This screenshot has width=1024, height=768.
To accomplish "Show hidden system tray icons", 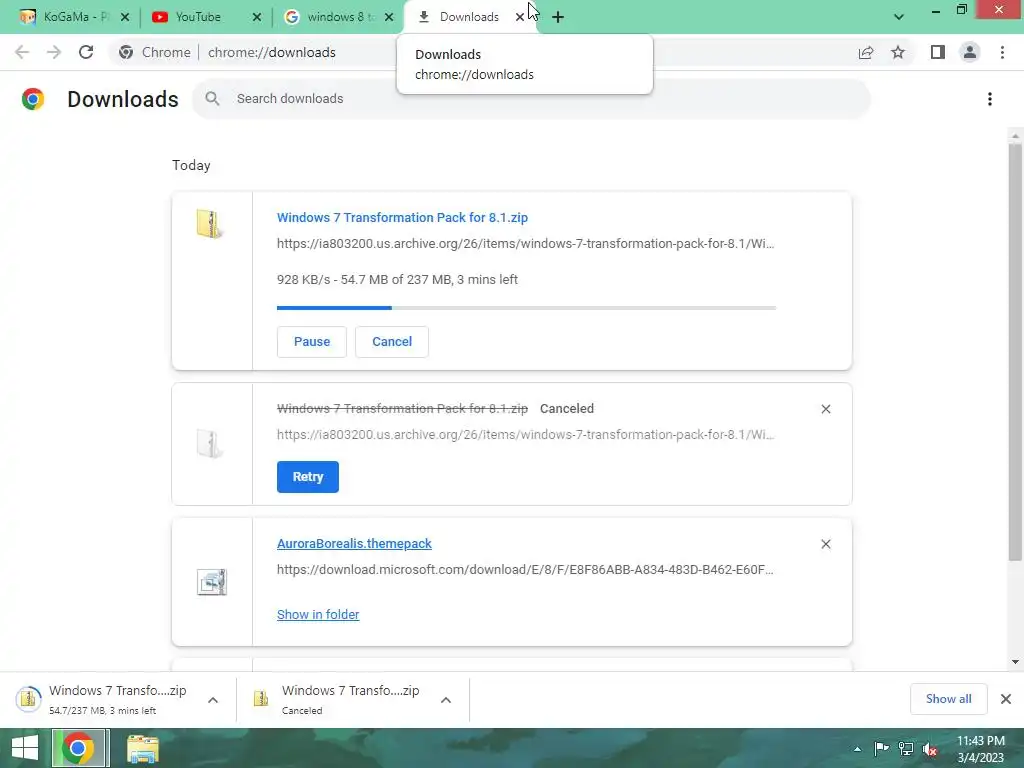I will click(x=857, y=749).
